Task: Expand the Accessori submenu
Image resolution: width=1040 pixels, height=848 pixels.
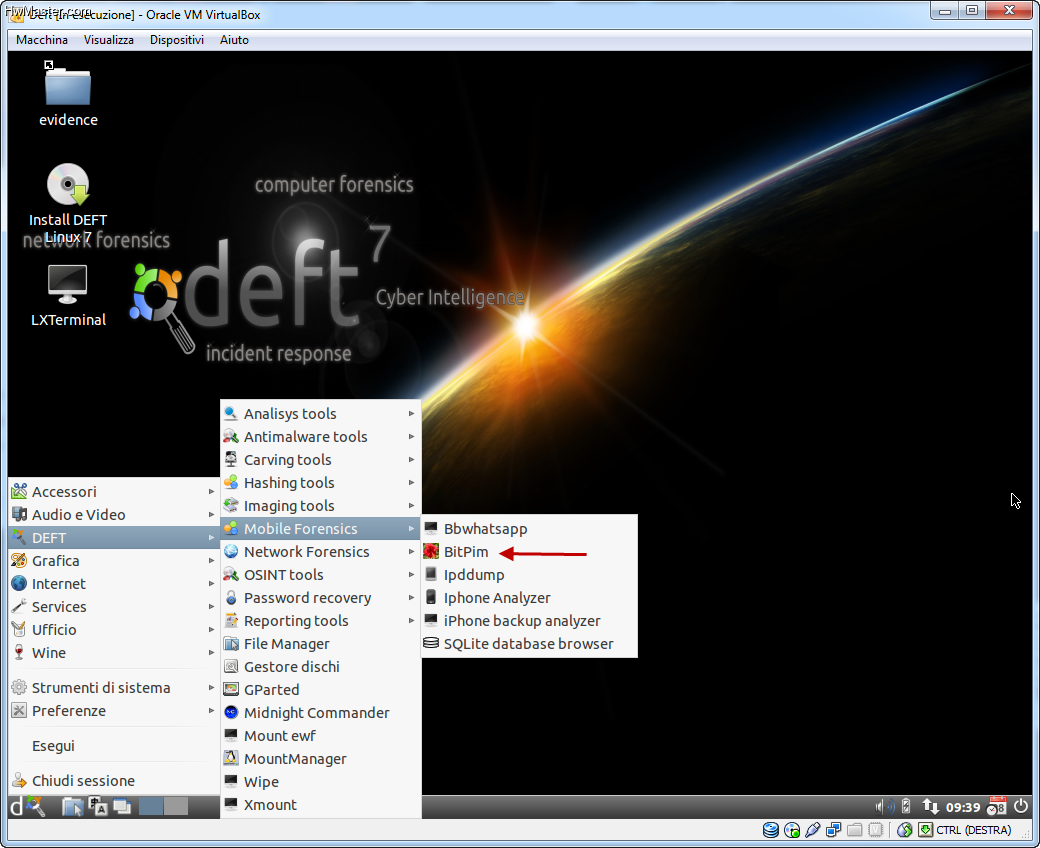Action: tap(114, 492)
